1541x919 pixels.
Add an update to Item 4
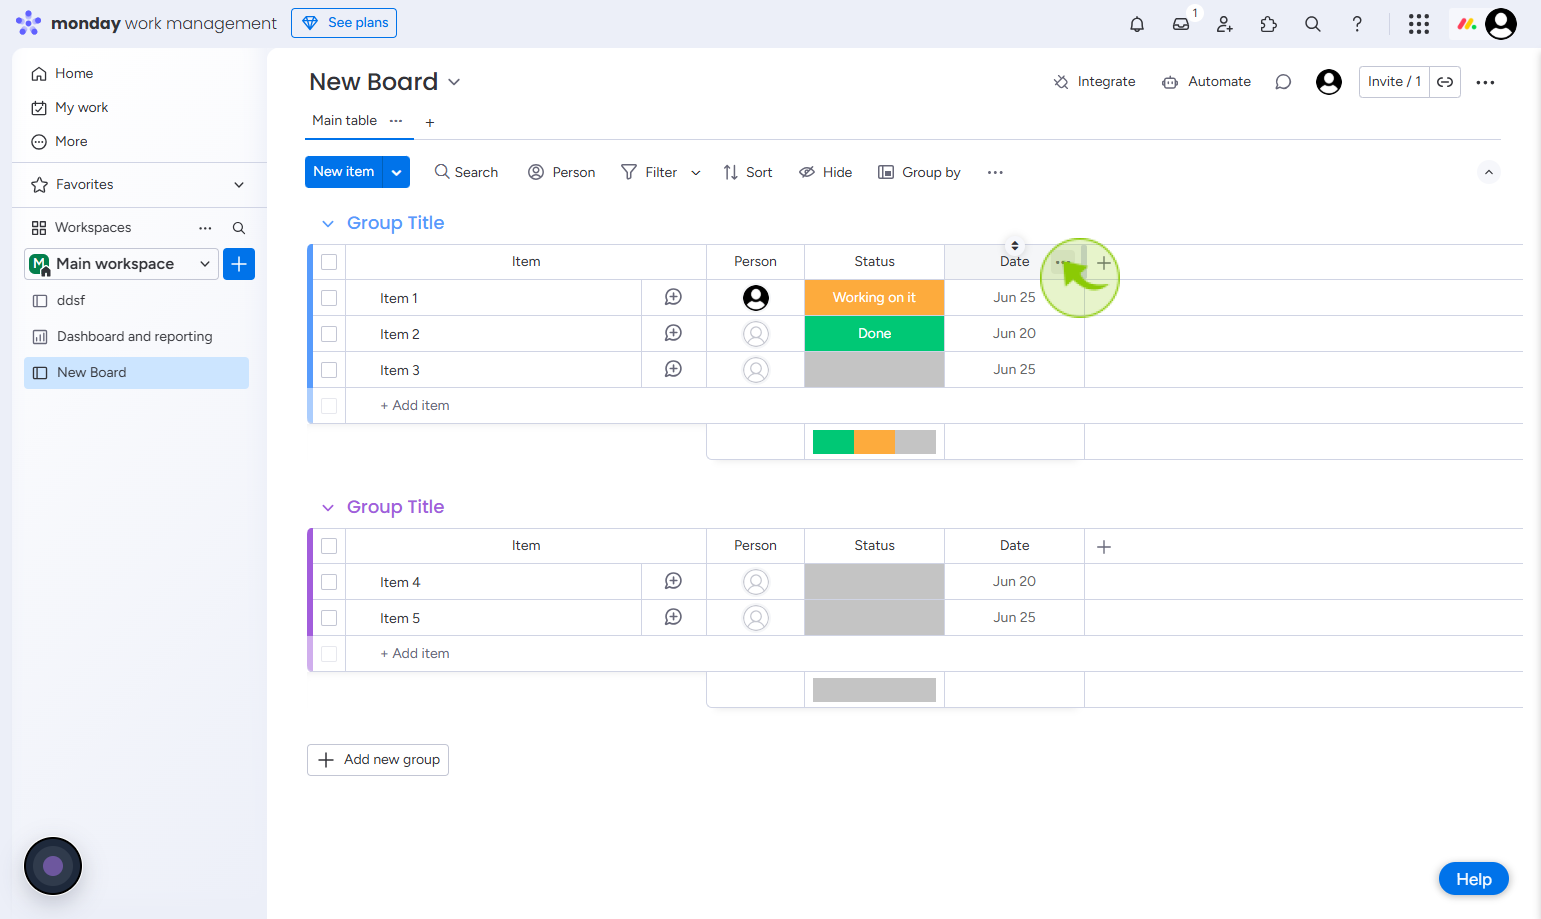coord(674,581)
